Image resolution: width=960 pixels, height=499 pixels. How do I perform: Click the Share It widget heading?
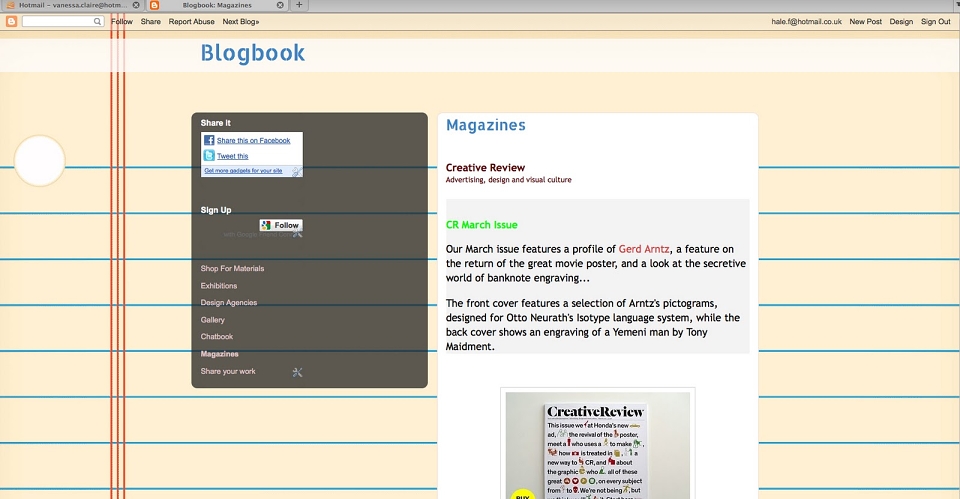coord(216,123)
